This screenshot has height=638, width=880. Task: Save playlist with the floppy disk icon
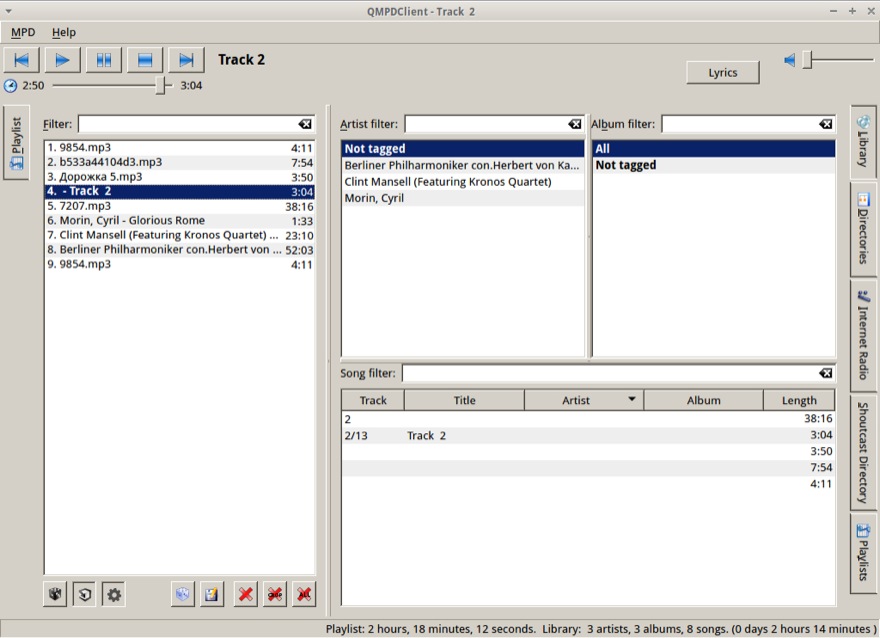pos(212,594)
